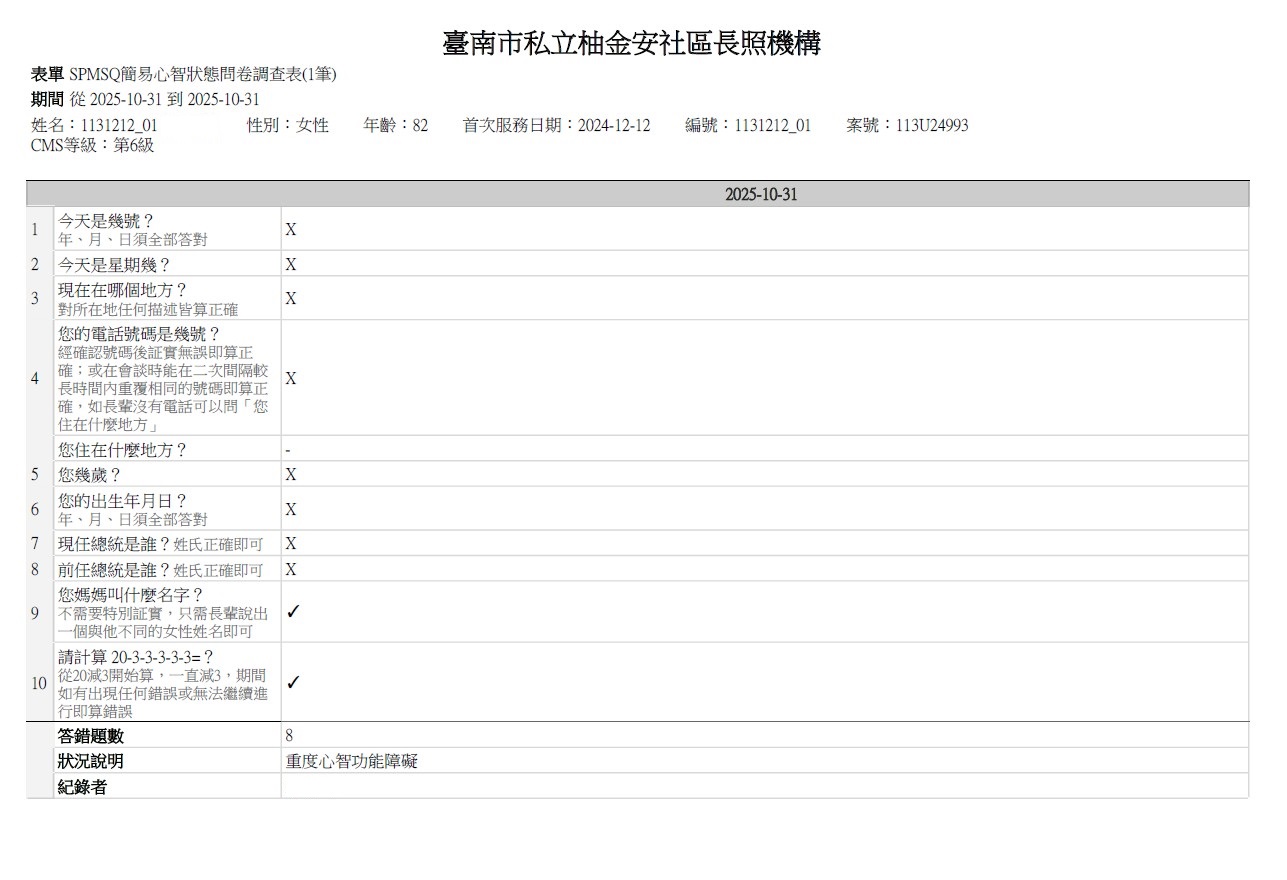Click the X mark for 現任總統是誰
1287x880 pixels.
point(291,544)
